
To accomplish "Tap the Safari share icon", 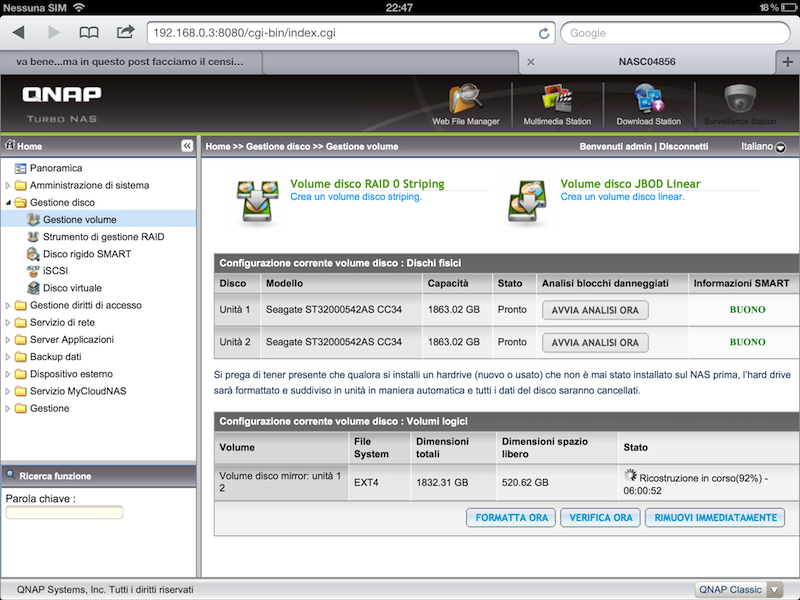I will (x=125, y=33).
